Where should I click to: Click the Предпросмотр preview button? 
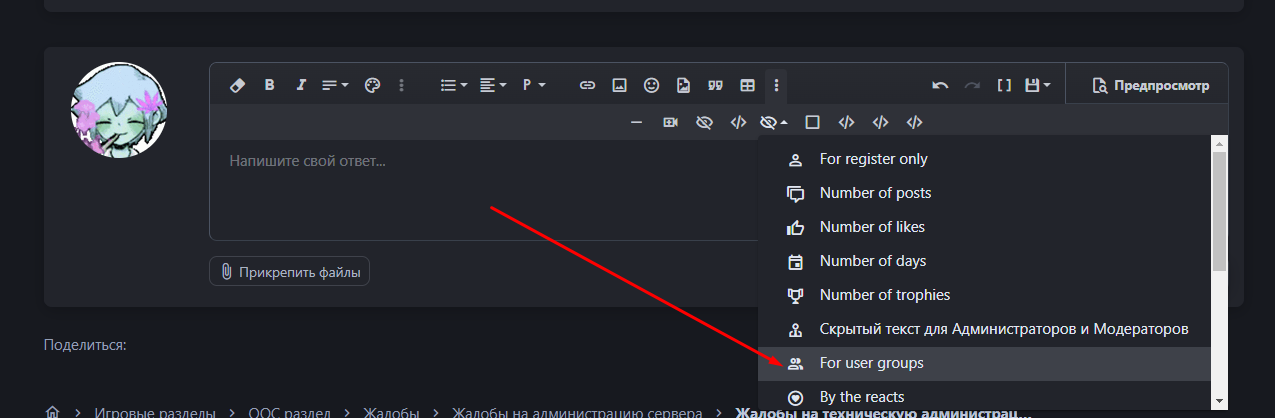coord(1151,85)
